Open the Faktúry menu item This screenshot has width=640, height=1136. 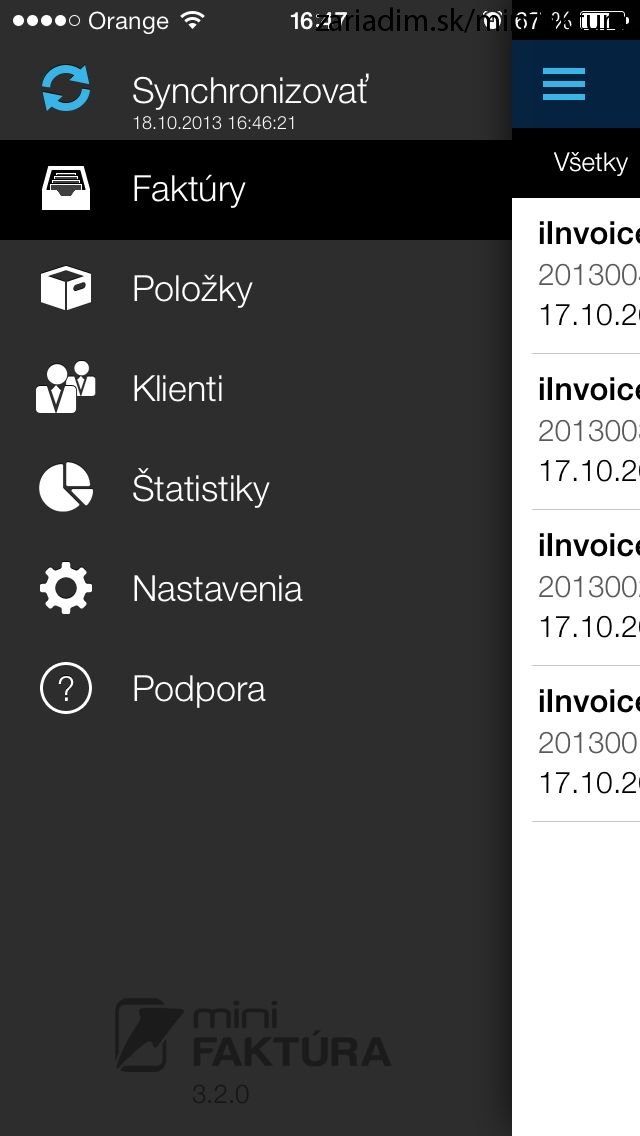[256, 190]
